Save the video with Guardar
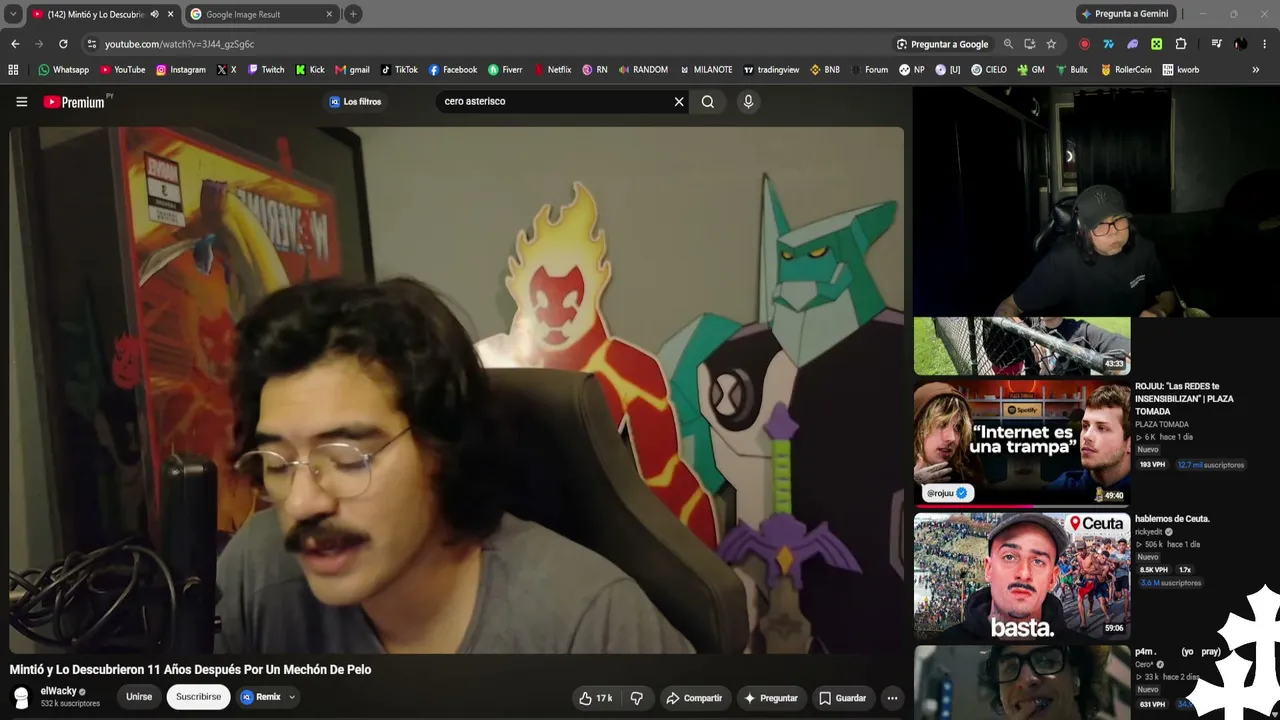Screen dimensions: 1280x720 coord(842,698)
